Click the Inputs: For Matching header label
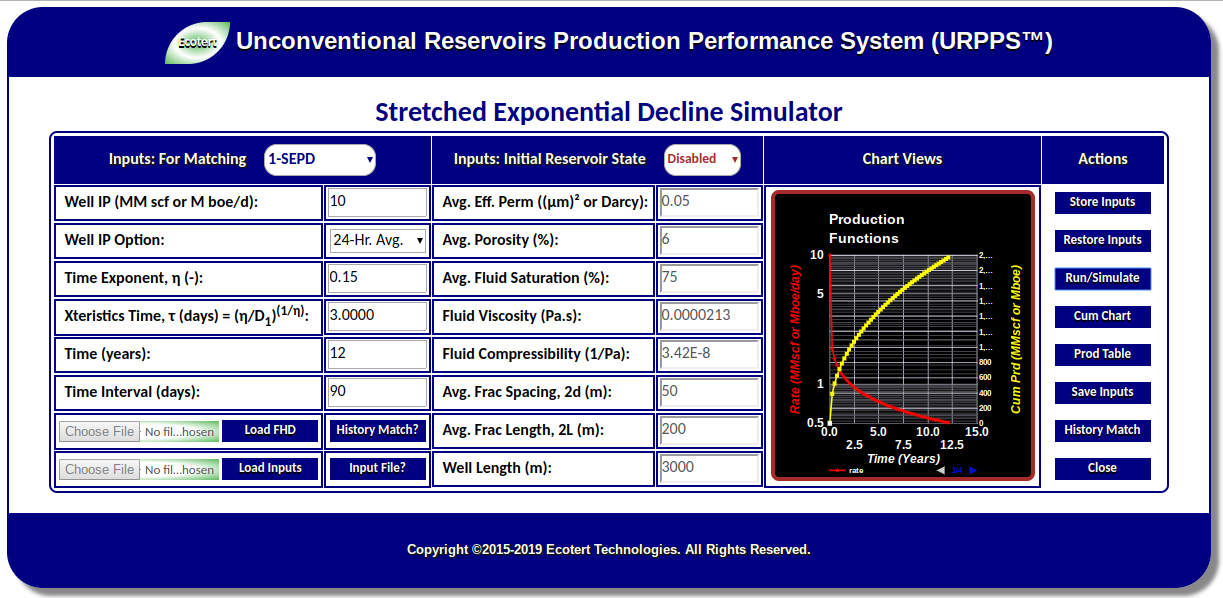The width and height of the screenshot is (1223, 598). pyautogui.click(x=177, y=159)
